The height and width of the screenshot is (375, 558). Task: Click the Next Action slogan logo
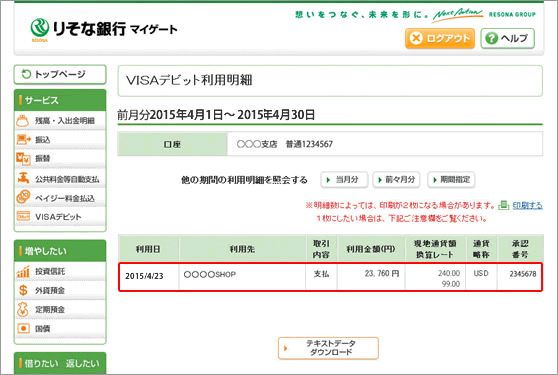457,15
